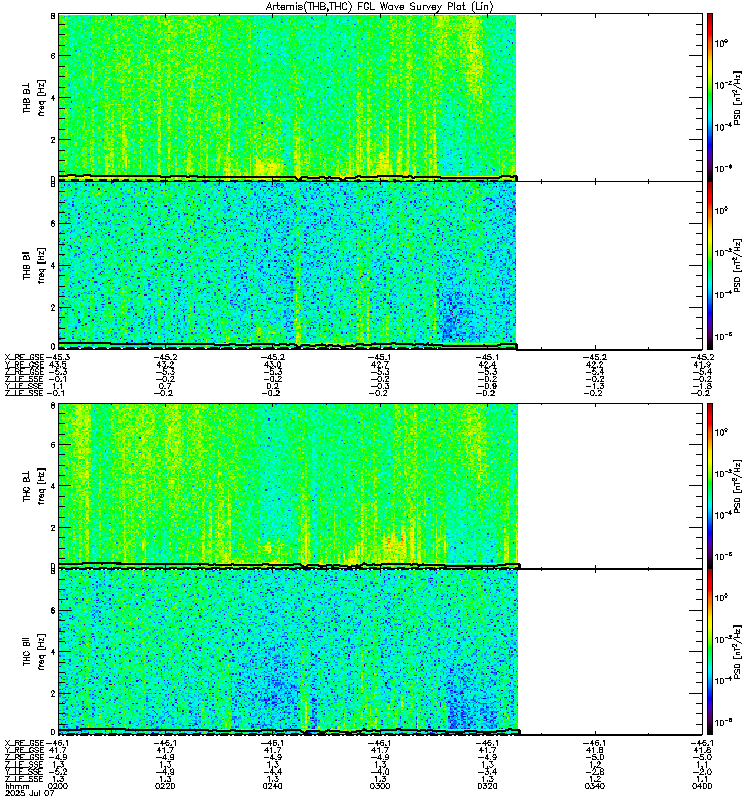This screenshot has height=800, width=750.
Task: Click the '10⁻⁴' tick on the THC B∥ colorbar
Action: (722, 680)
